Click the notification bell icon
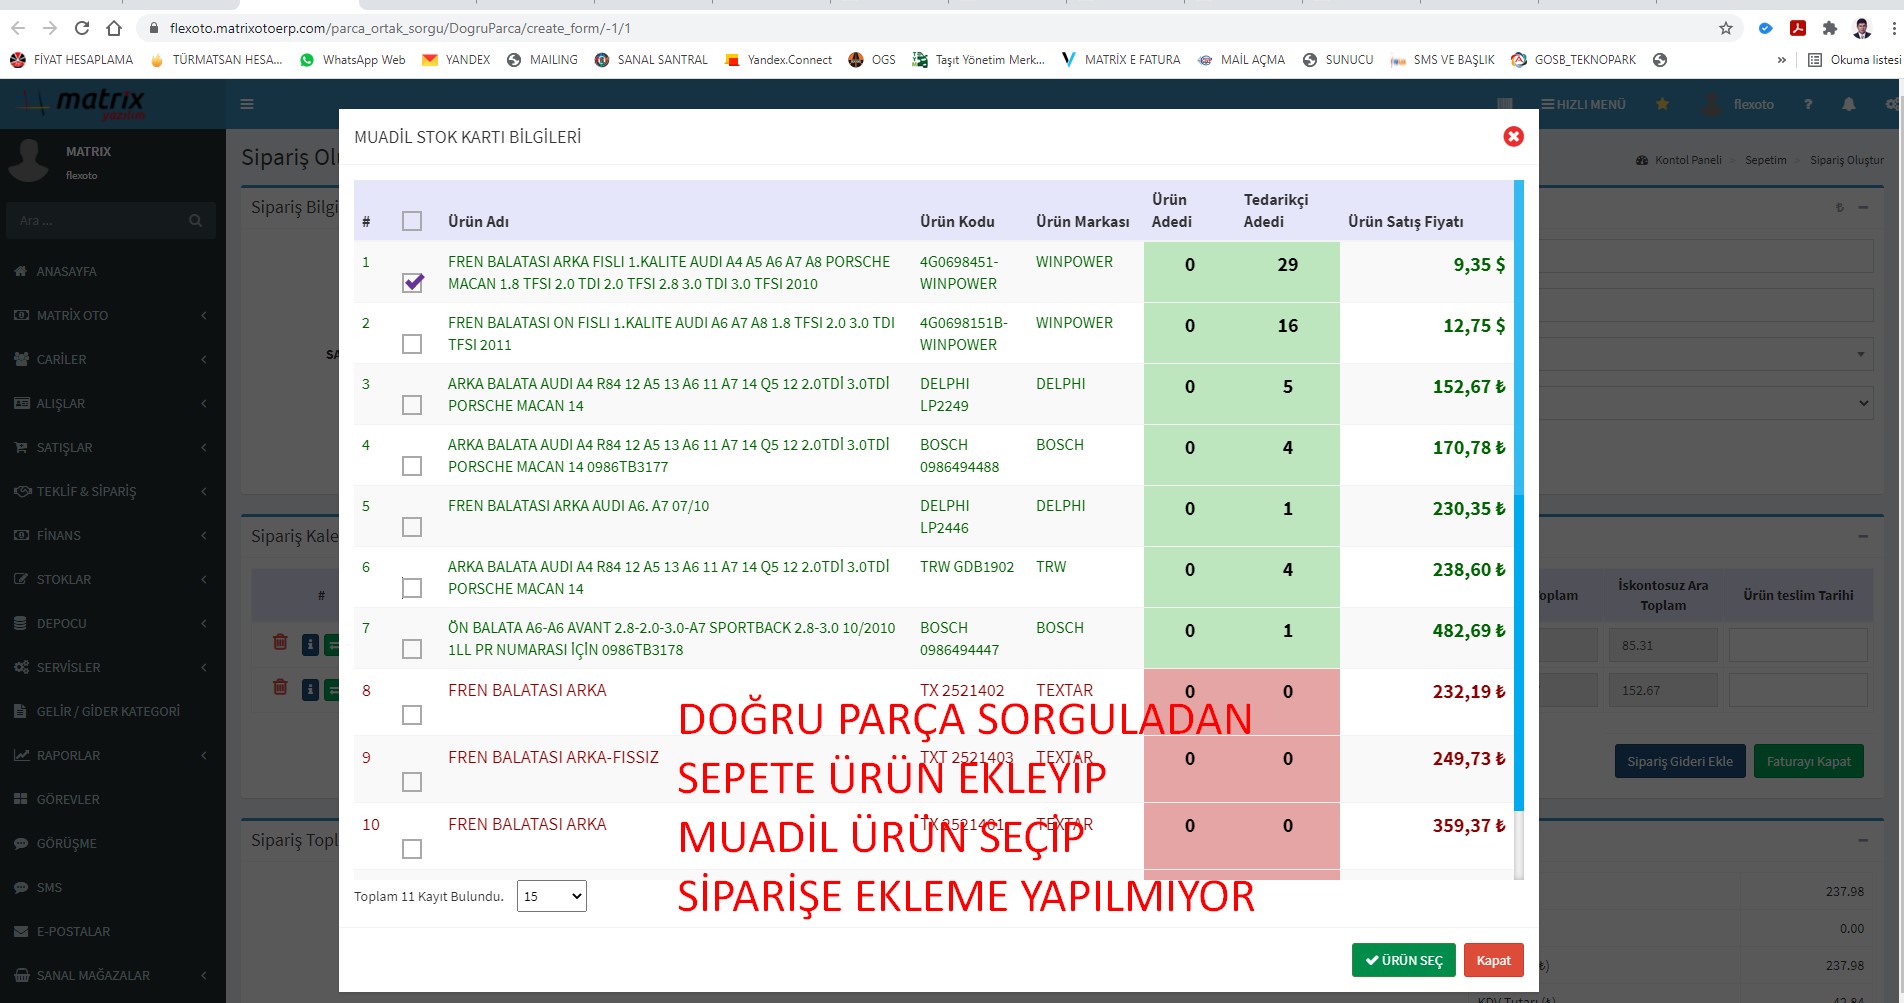1904x1003 pixels. click(x=1848, y=104)
